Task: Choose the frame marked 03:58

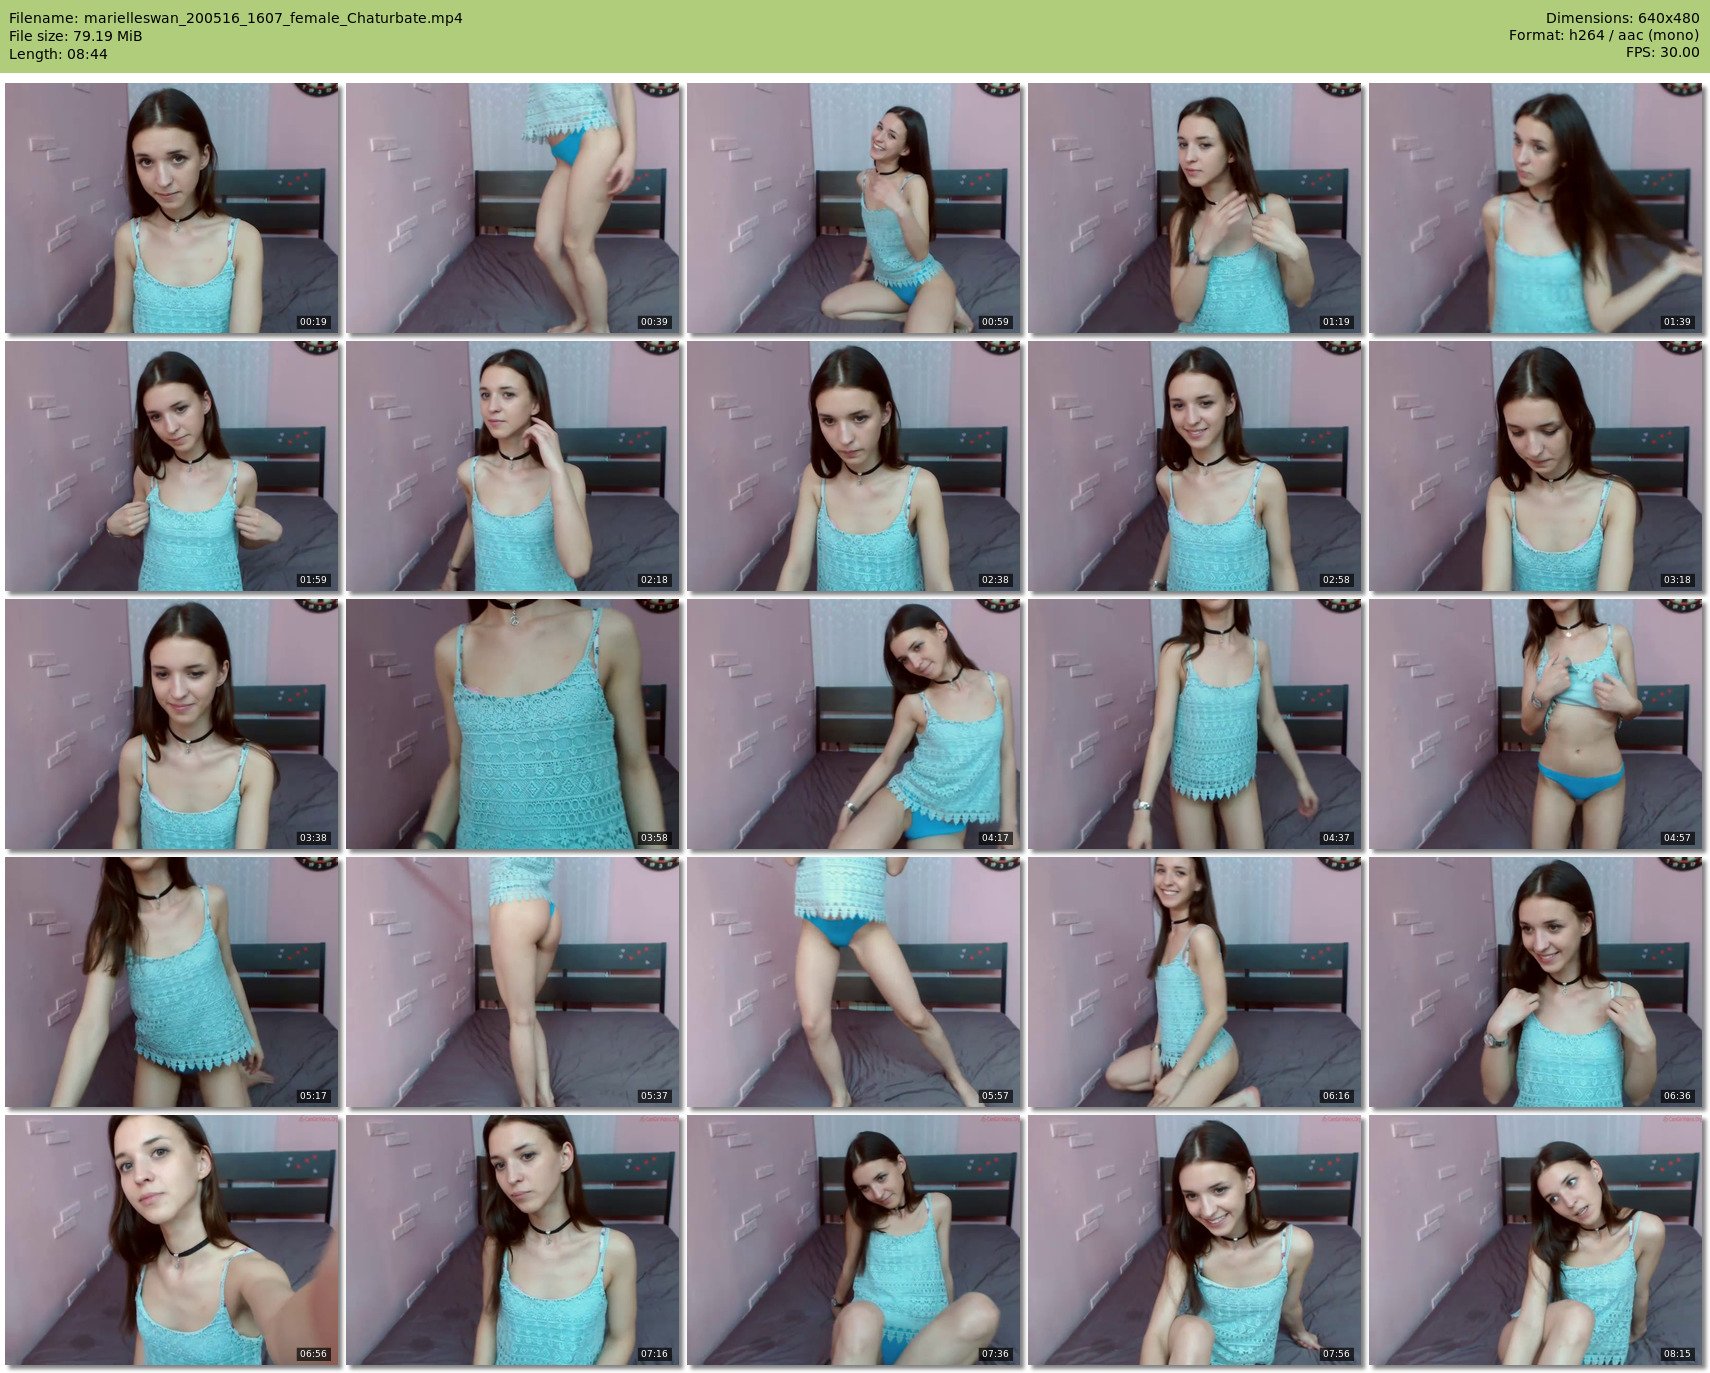Action: point(513,724)
